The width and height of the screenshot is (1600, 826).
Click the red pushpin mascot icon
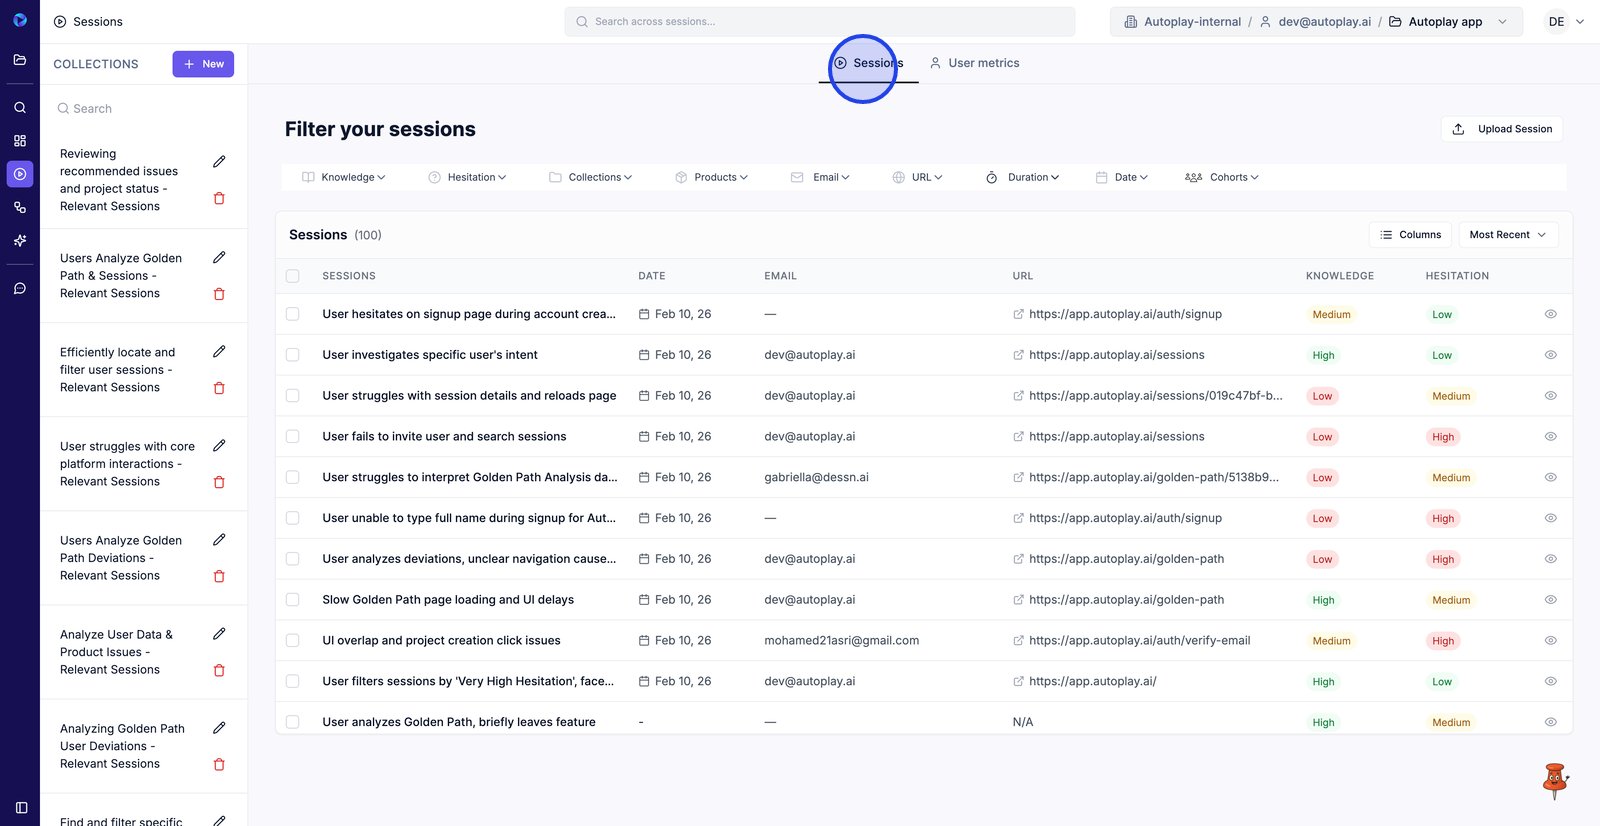[1554, 780]
